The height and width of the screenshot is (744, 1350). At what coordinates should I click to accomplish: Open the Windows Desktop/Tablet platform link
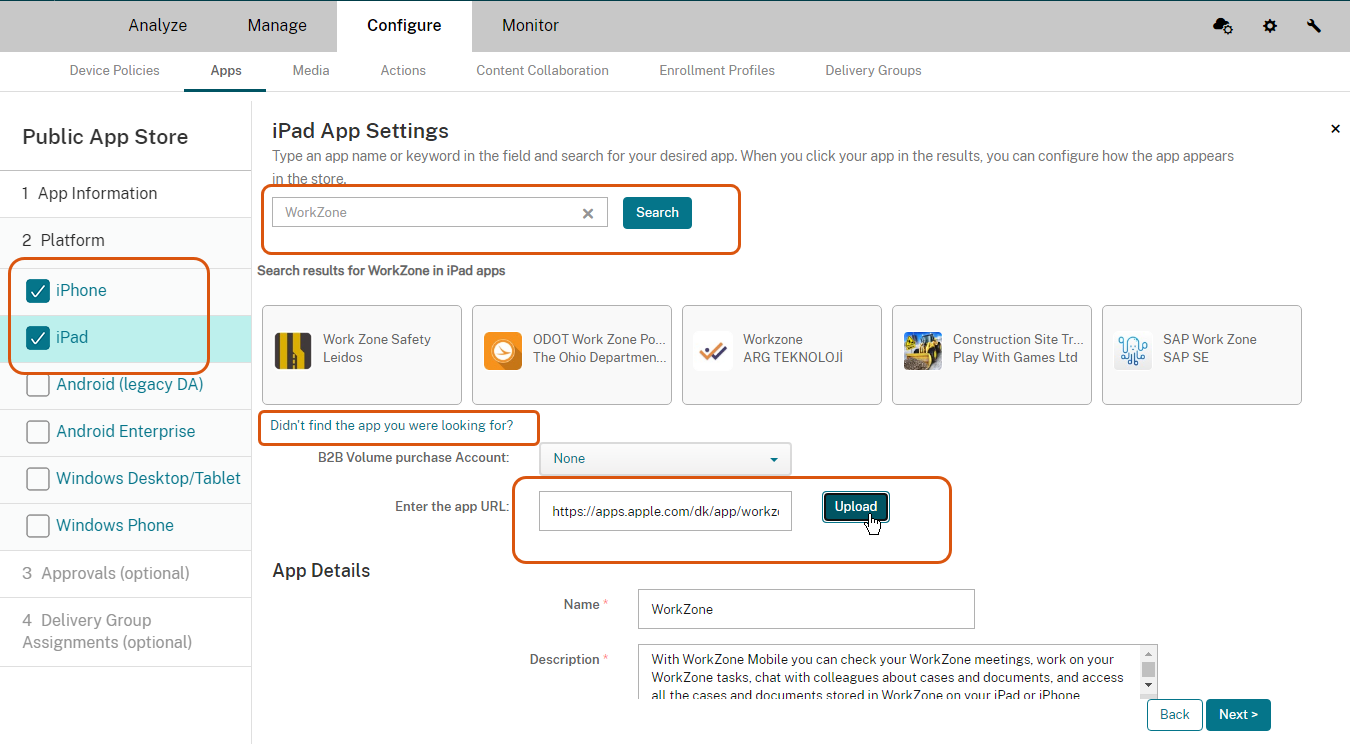[x=148, y=479]
